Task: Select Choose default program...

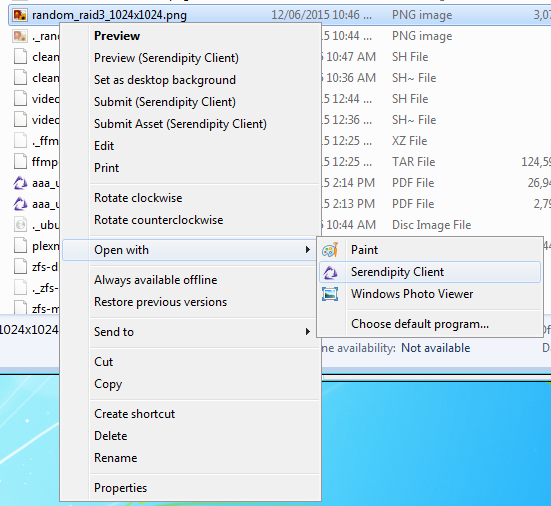Action: click(420, 324)
